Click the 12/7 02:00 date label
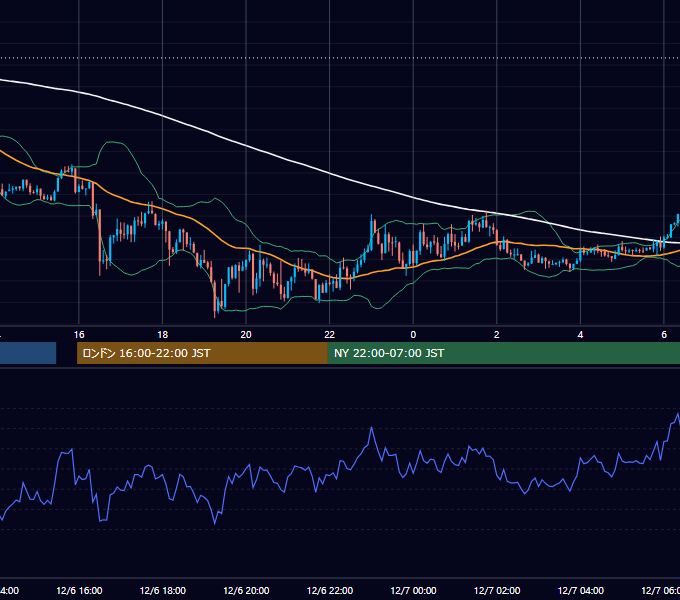Viewport: 680px width, 600px height. [x=497, y=590]
